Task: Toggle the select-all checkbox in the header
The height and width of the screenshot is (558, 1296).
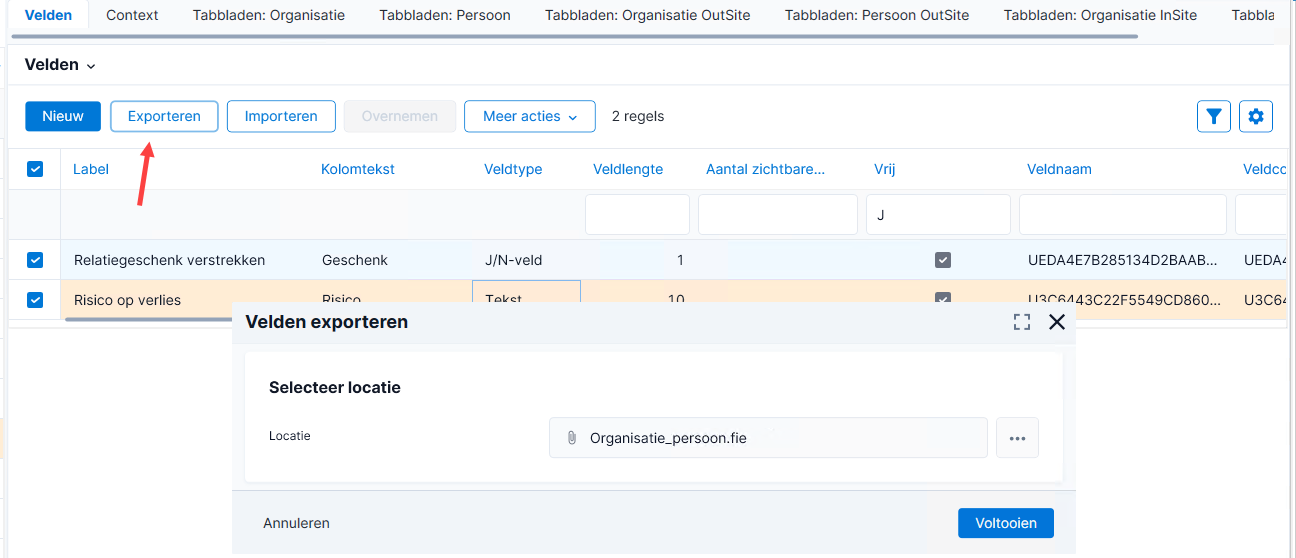Action: pyautogui.click(x=35, y=169)
